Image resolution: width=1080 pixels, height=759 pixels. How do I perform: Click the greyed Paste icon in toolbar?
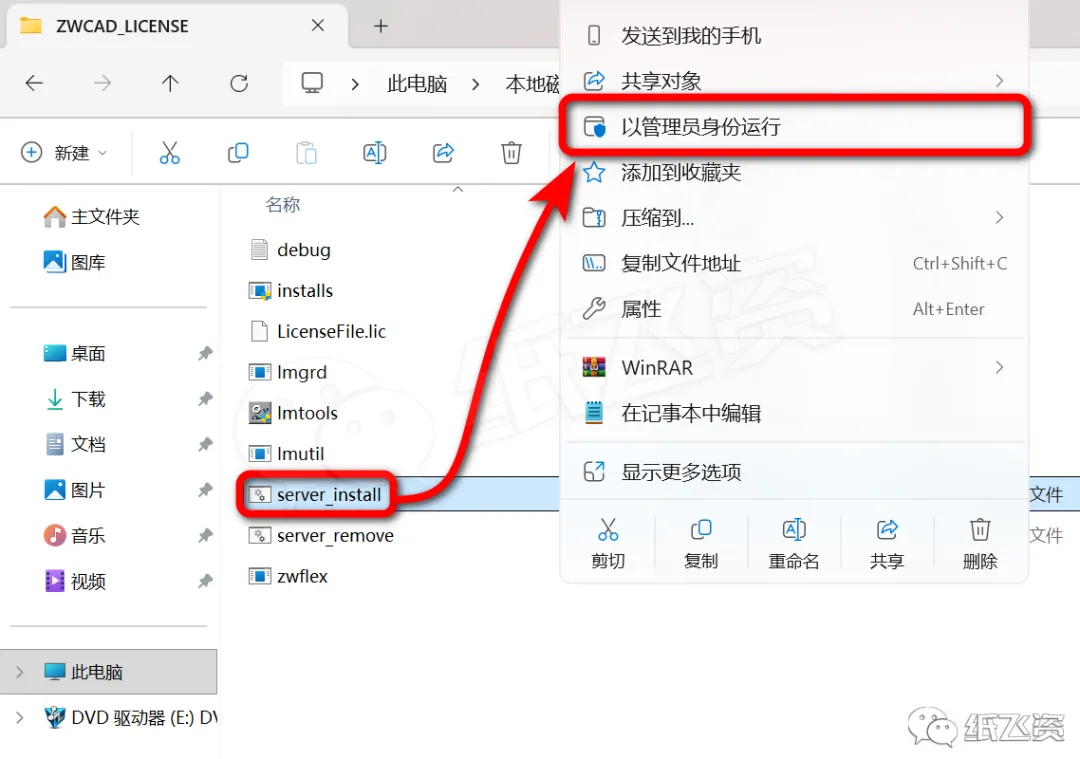point(306,152)
